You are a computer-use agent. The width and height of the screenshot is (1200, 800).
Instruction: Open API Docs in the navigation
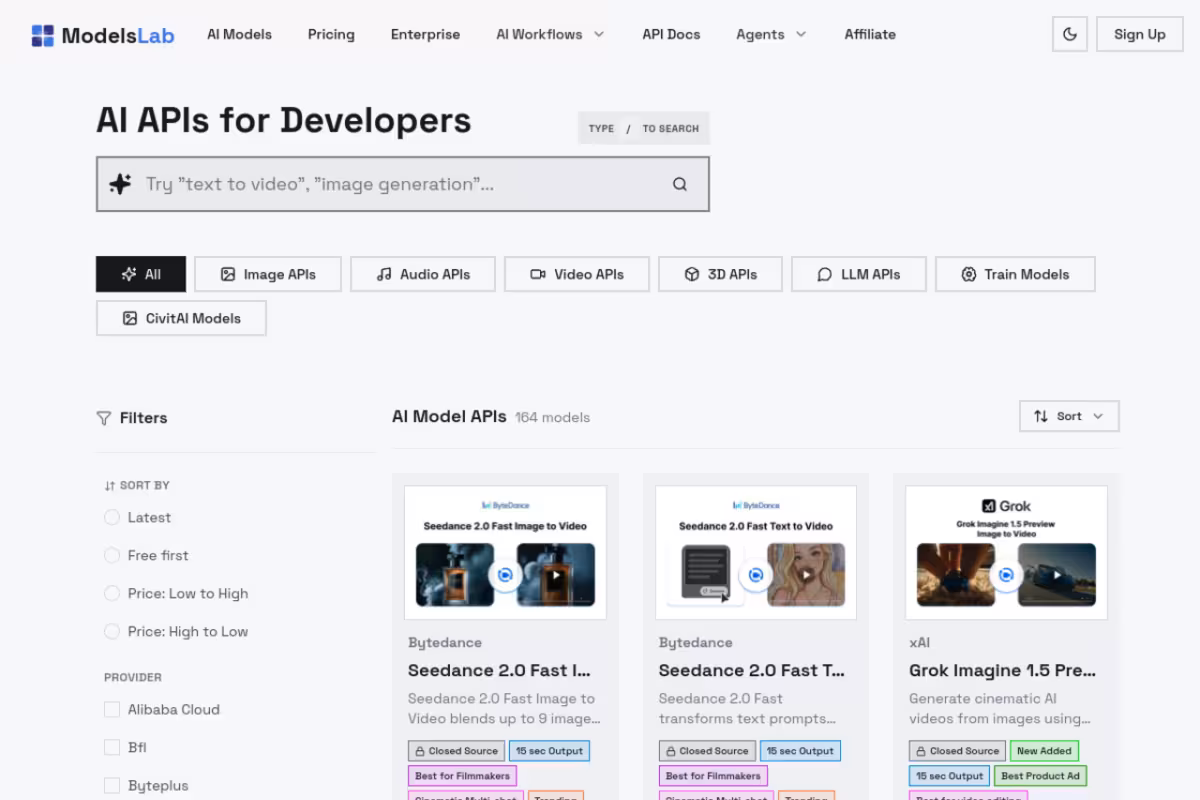click(x=671, y=34)
